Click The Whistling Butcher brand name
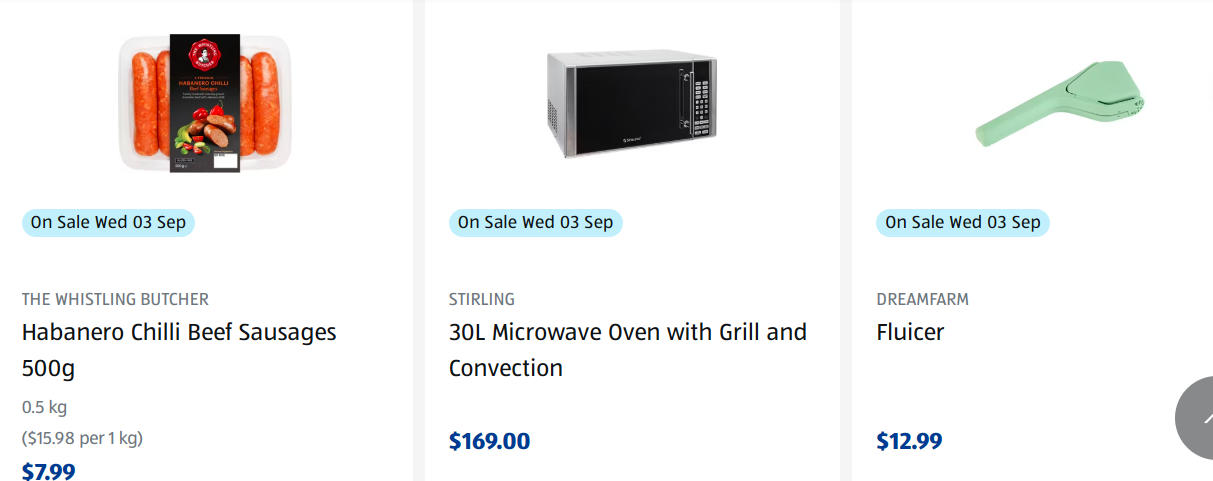Viewport: 1213px width, 481px height. pos(115,299)
